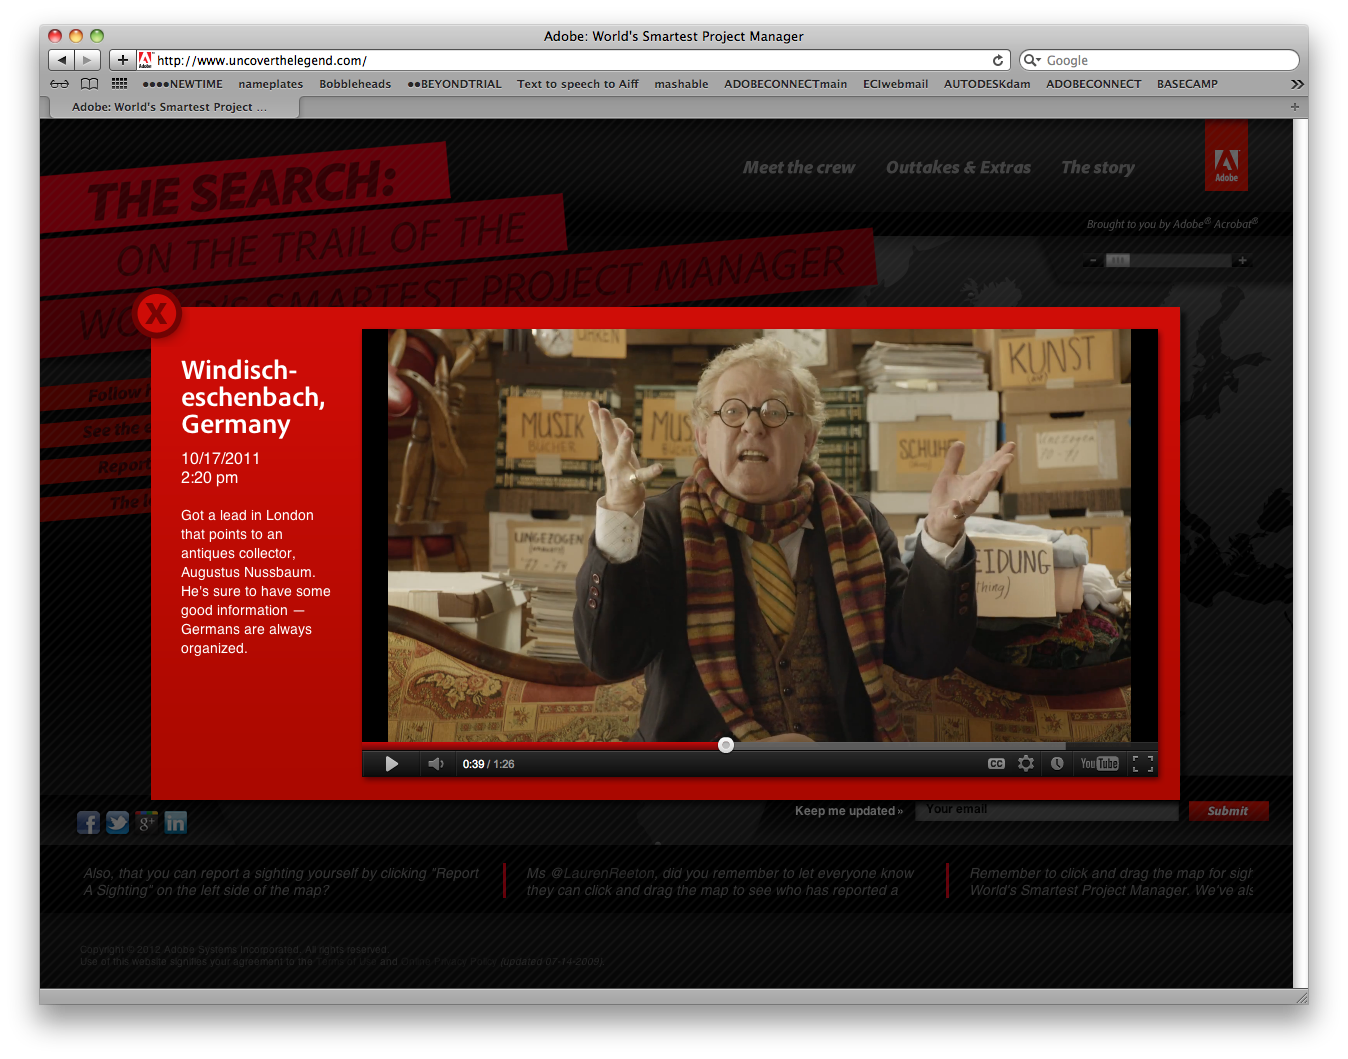Open video on YouTube logo
This screenshot has height=1059, width=1348.
point(1099,764)
